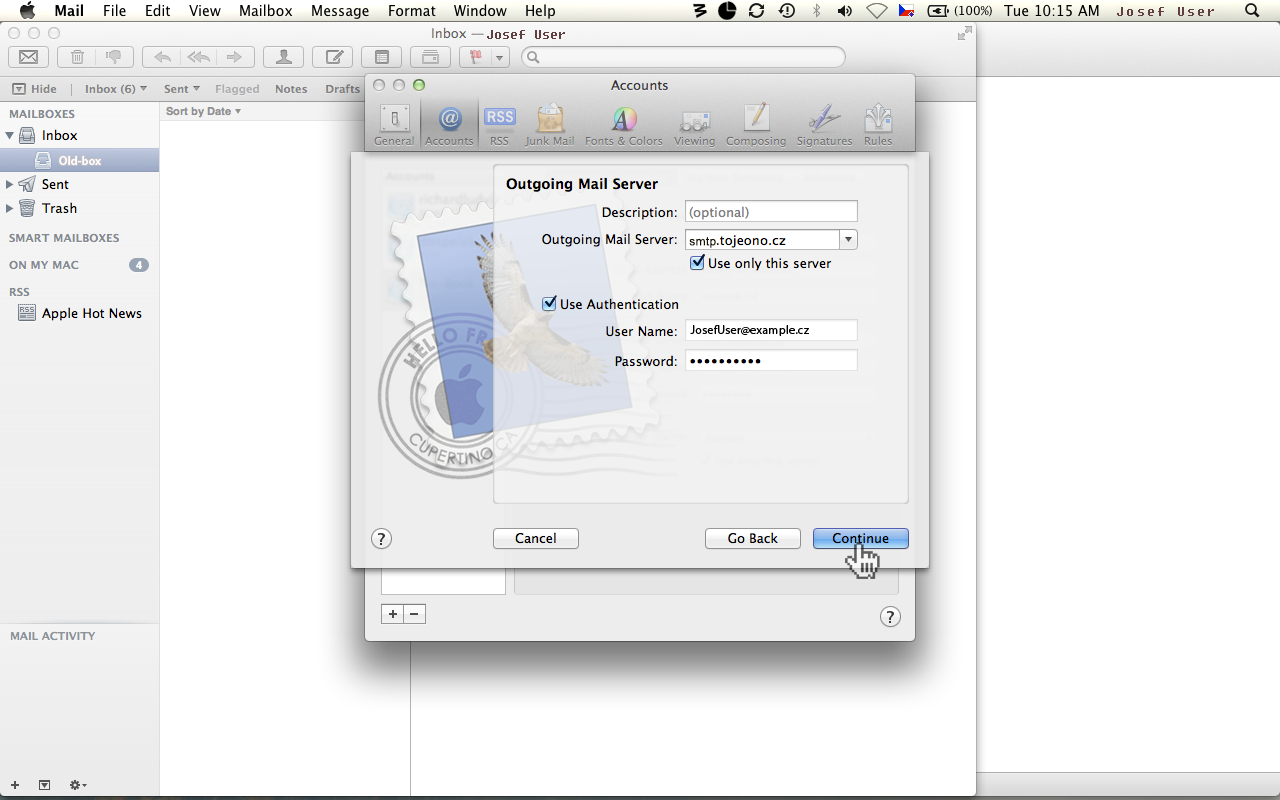The height and width of the screenshot is (800, 1280).
Task: Click the toolbar search field
Action: coord(684,57)
